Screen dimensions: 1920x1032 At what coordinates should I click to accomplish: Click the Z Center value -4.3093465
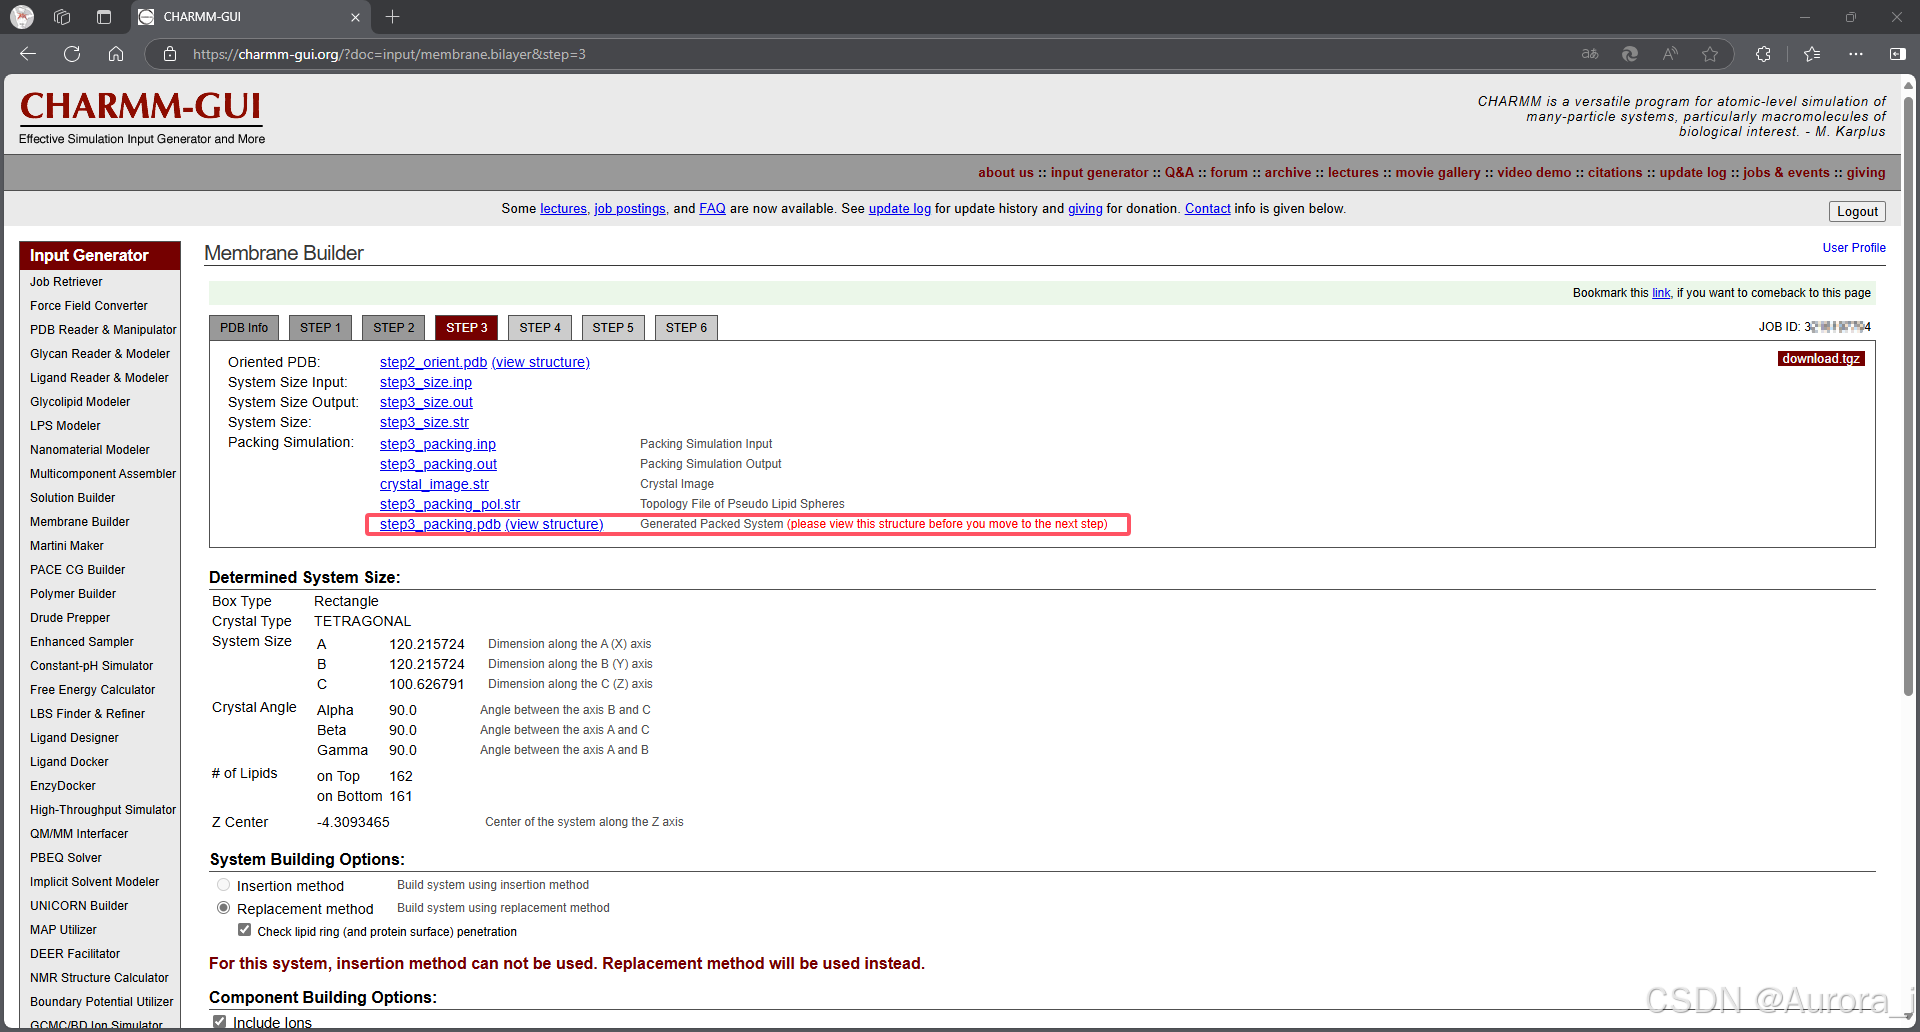pyautogui.click(x=353, y=822)
